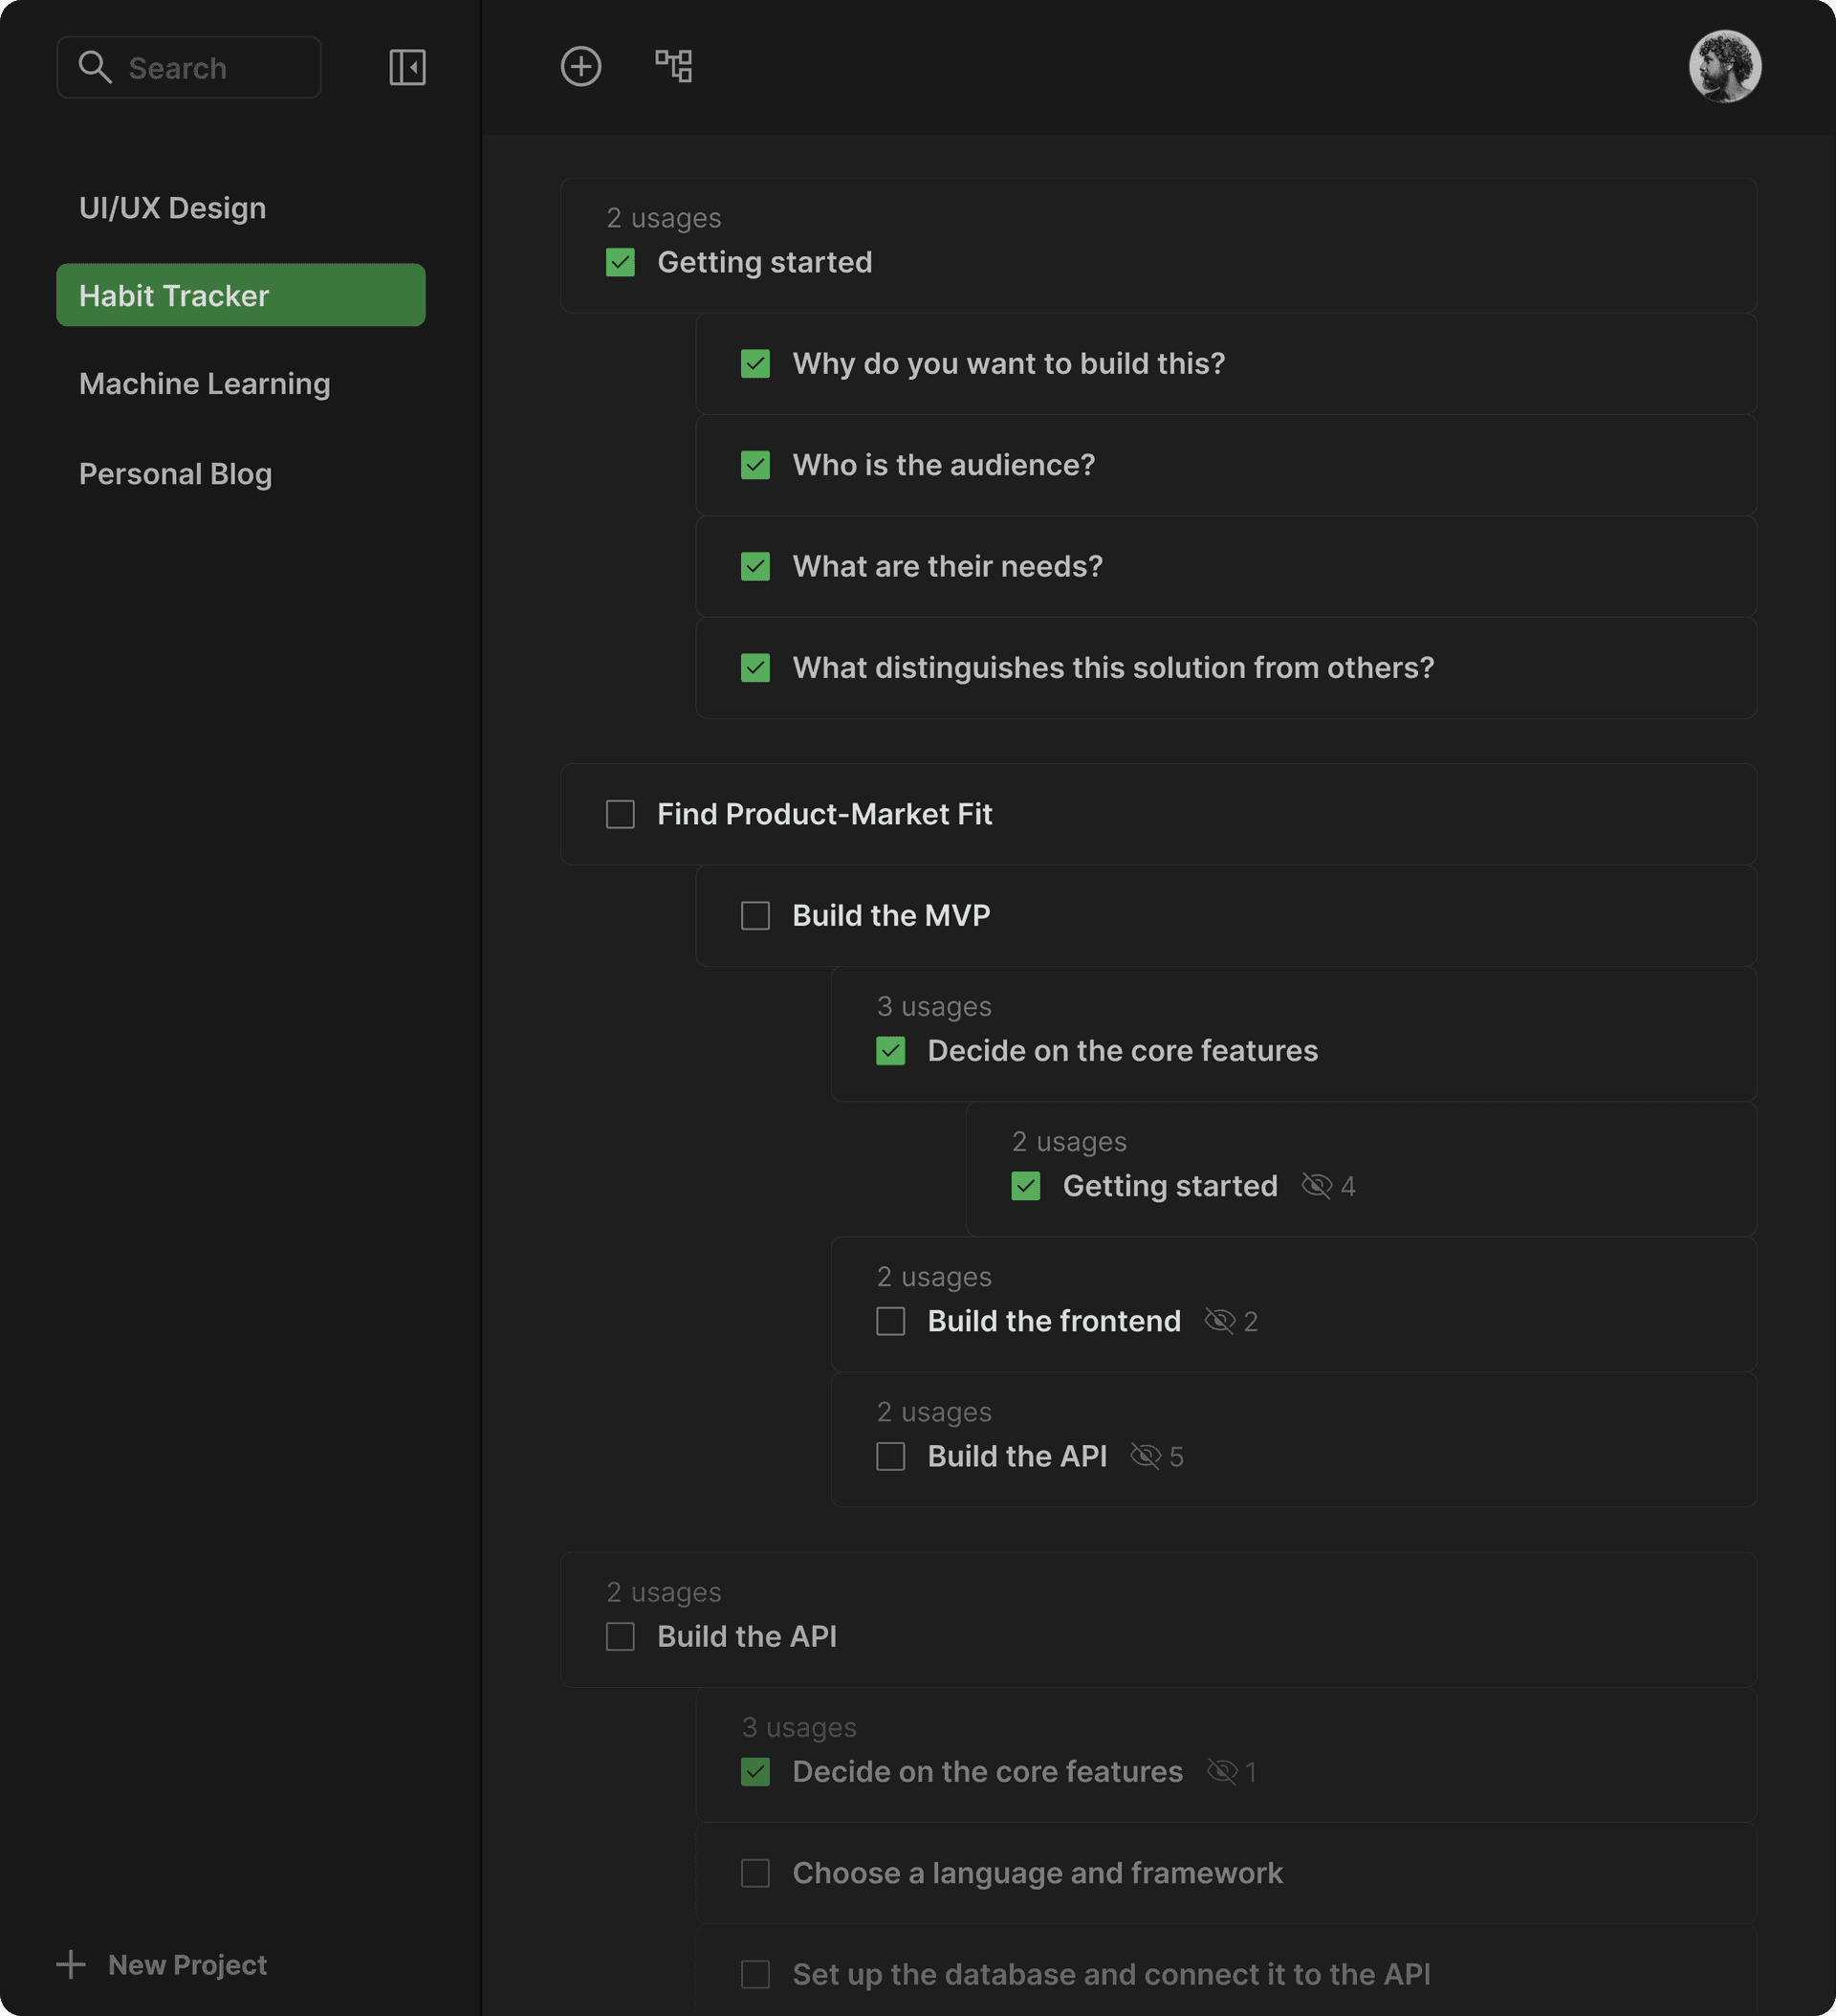Toggle visibility eye showing 5 on Build the API

coord(1144,1456)
